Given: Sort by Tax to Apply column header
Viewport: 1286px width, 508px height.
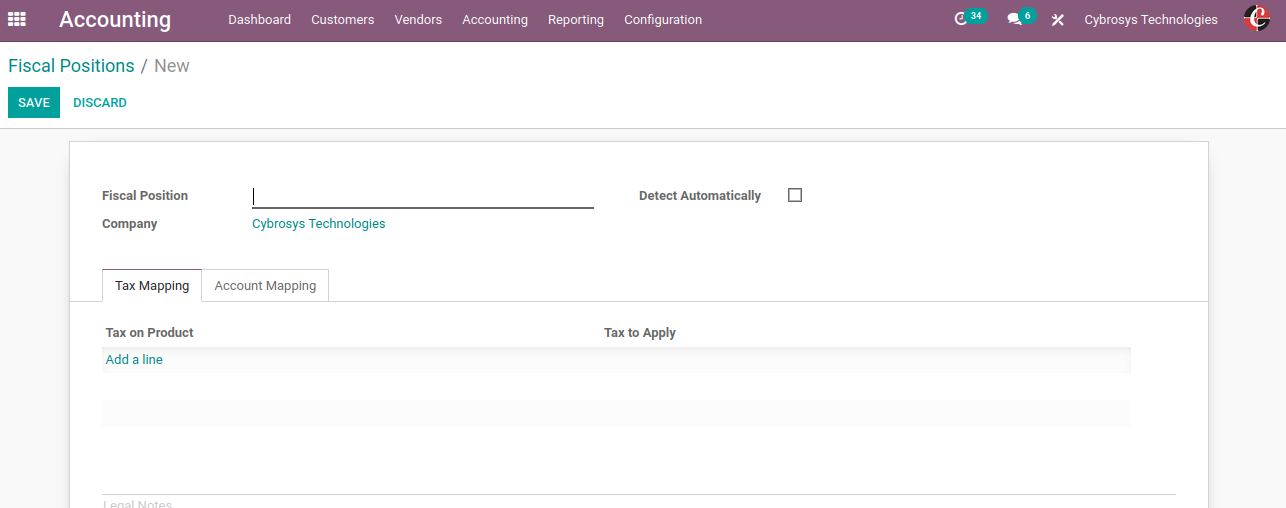Looking at the screenshot, I should [640, 333].
